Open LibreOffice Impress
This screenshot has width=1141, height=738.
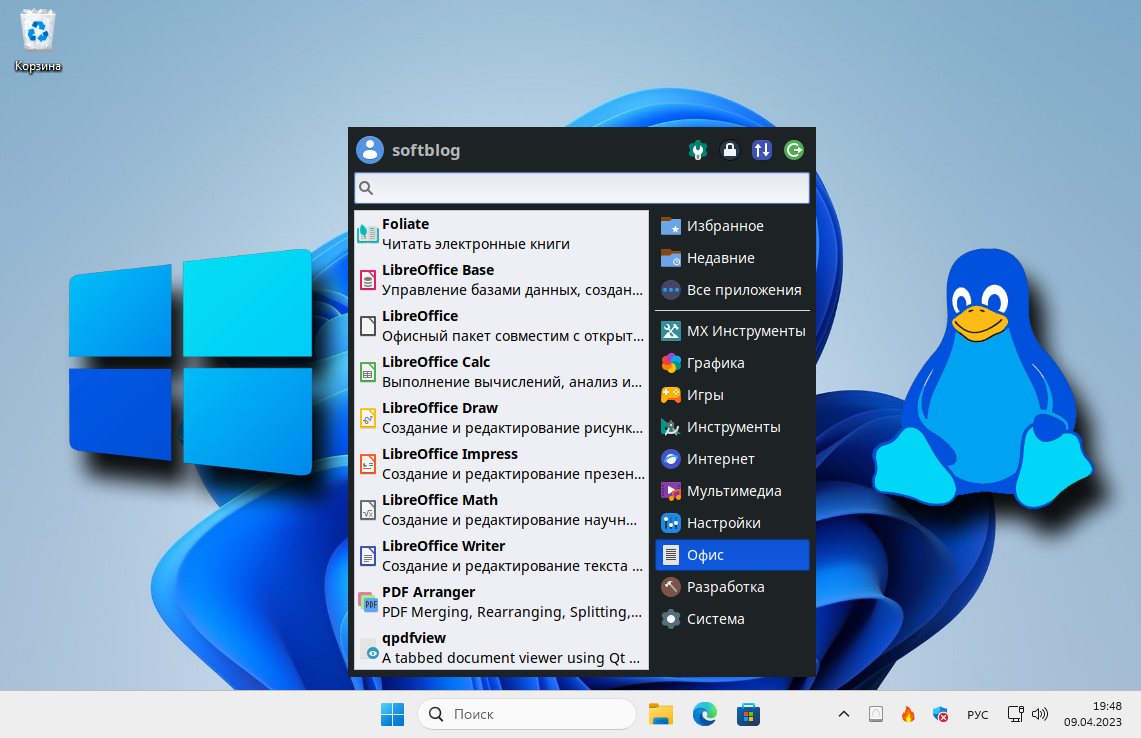(x=501, y=464)
